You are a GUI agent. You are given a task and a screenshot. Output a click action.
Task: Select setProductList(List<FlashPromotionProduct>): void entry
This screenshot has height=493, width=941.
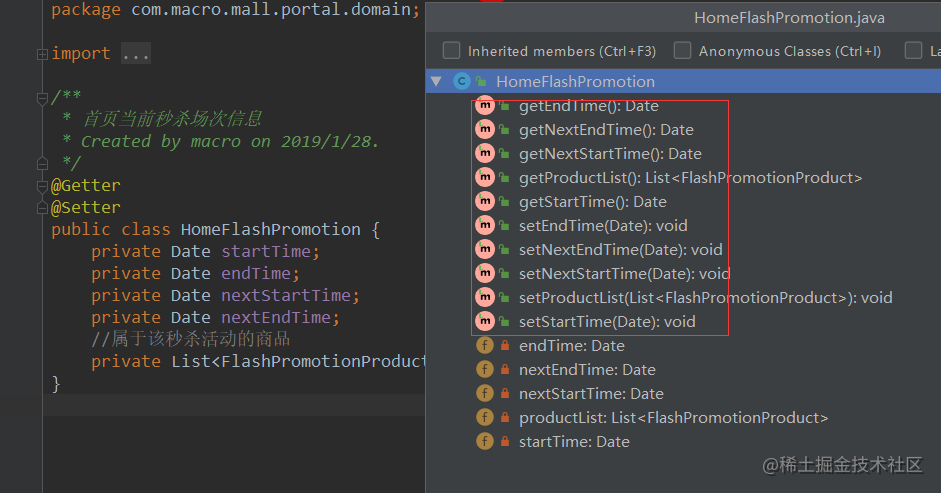pyautogui.click(x=706, y=298)
